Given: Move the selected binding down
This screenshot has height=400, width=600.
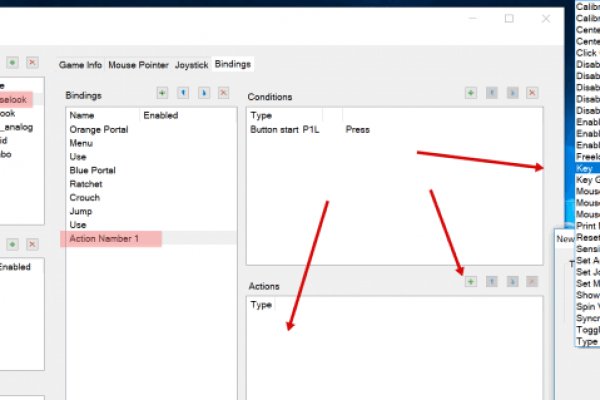Looking at the screenshot, I should click(x=204, y=93).
